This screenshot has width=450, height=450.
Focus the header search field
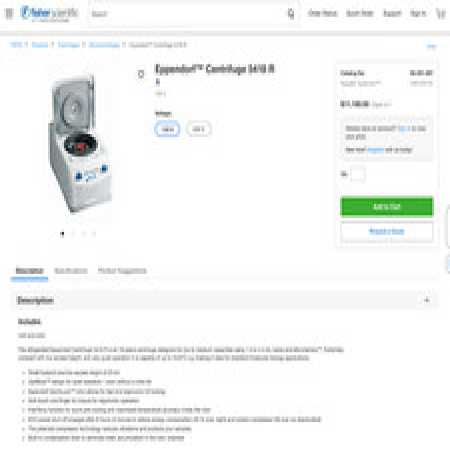[188, 14]
